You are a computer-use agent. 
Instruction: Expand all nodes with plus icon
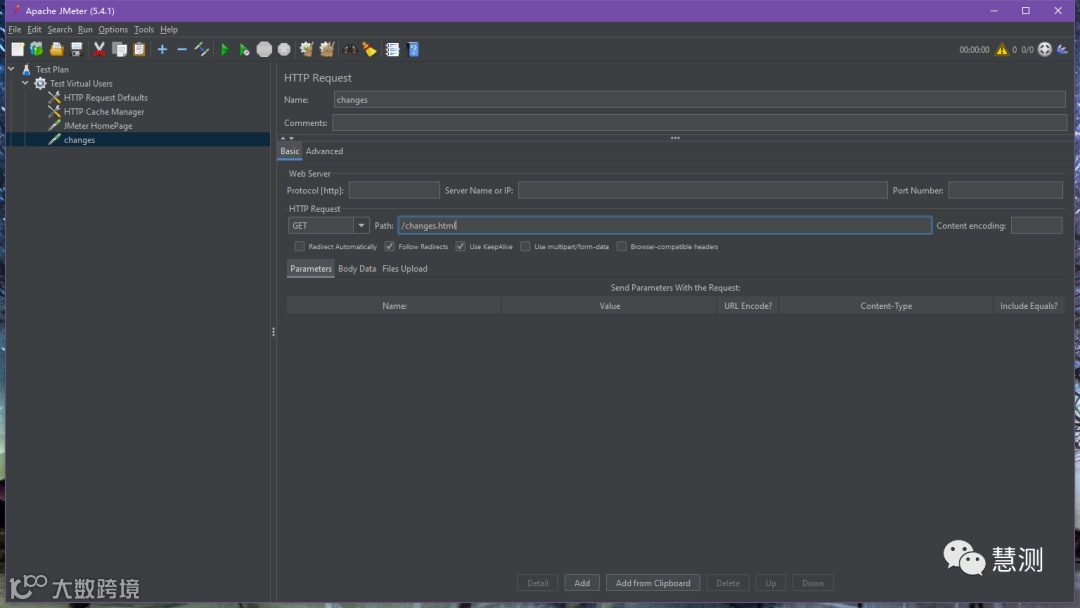[162, 50]
